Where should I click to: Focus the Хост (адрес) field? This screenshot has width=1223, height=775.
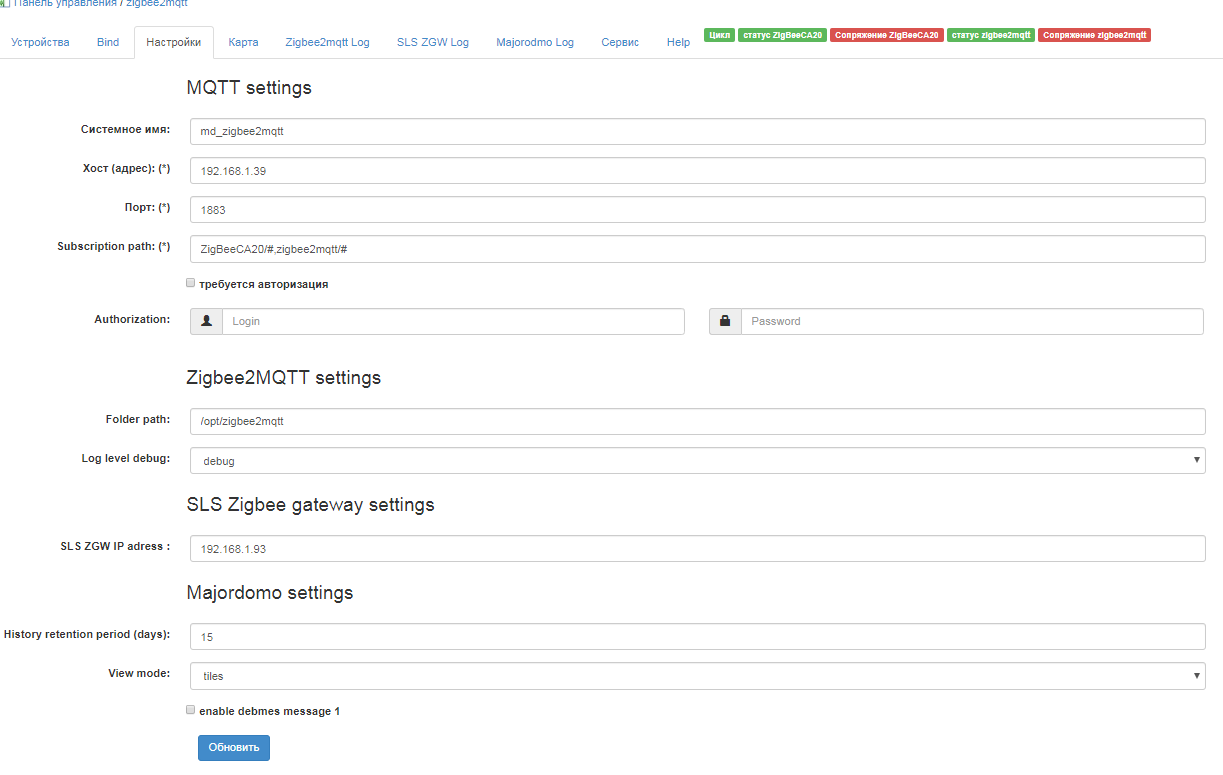[698, 170]
